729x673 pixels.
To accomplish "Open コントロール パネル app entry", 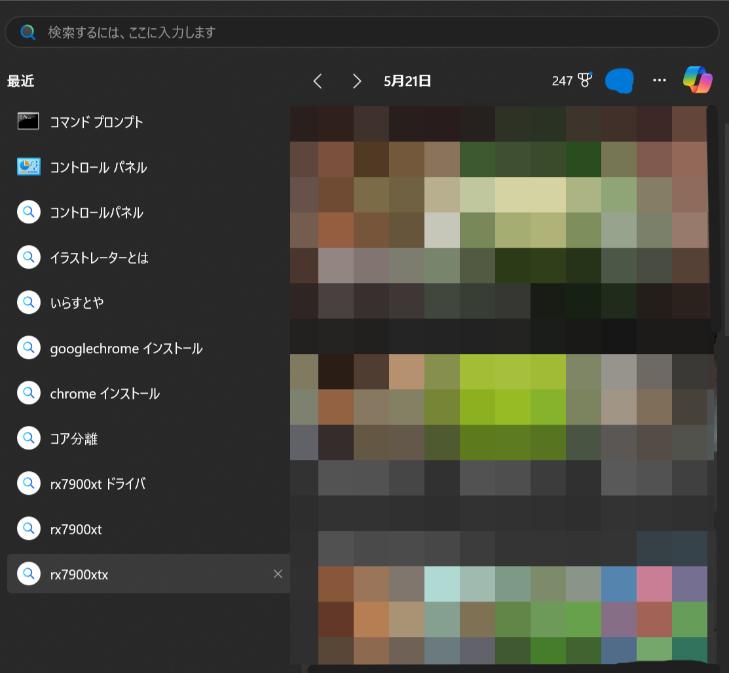I will click(x=148, y=167).
